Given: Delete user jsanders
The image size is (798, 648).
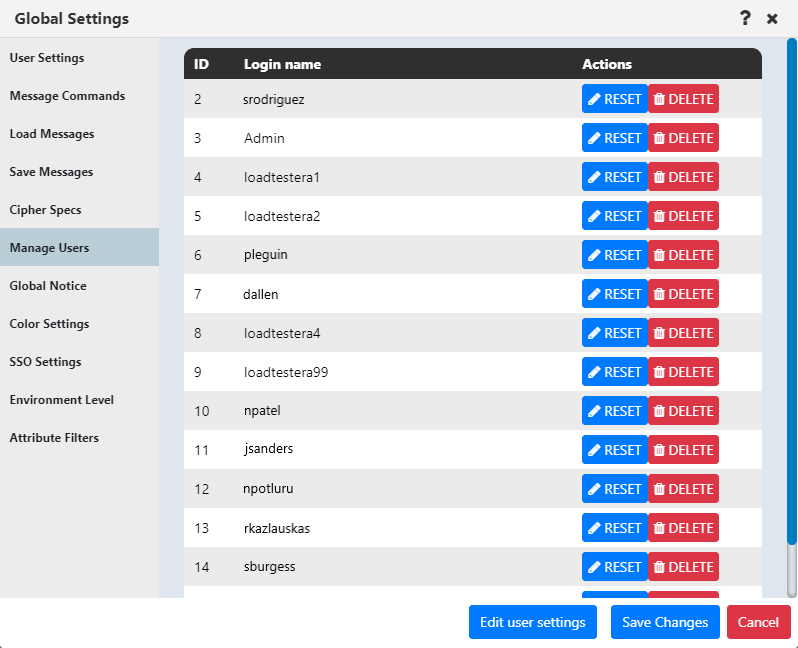Looking at the screenshot, I should (683, 450).
